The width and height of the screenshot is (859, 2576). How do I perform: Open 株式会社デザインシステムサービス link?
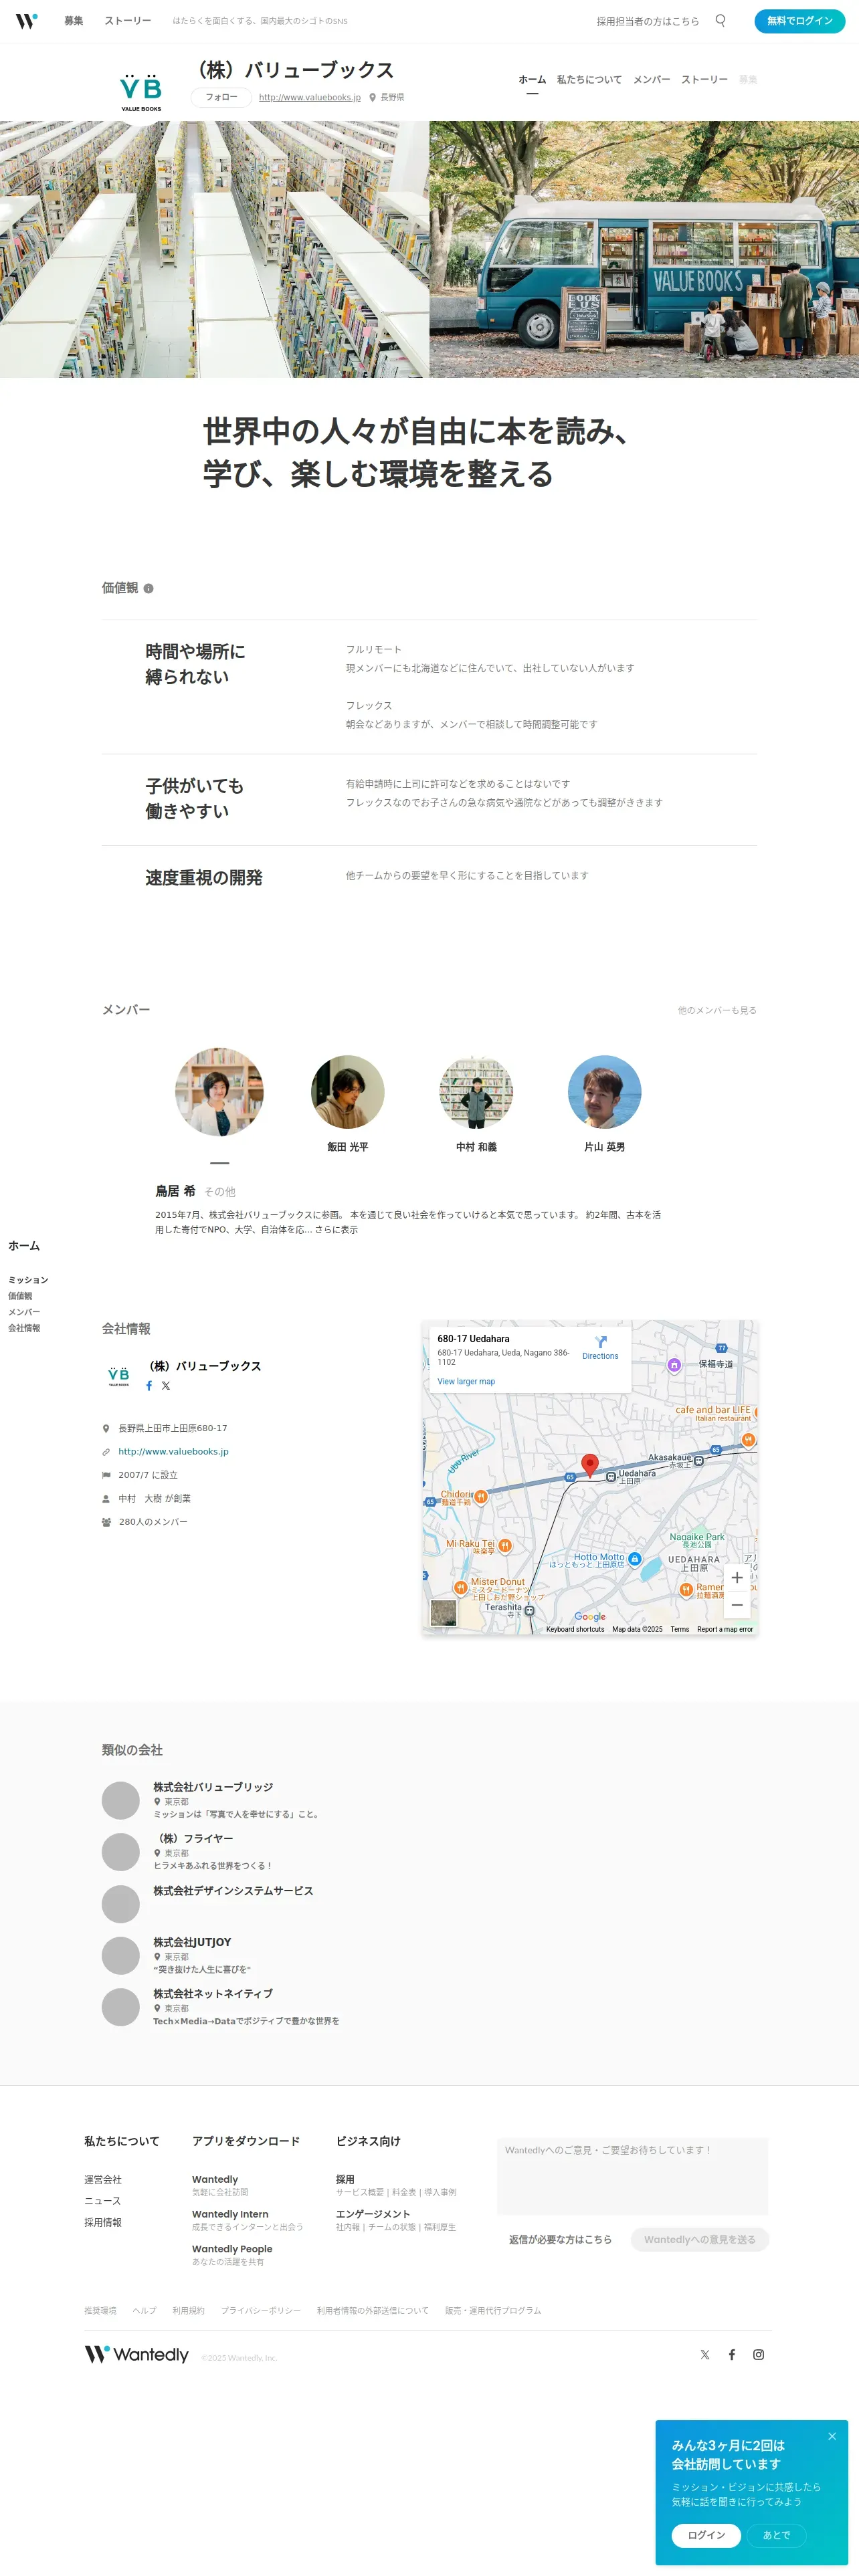pyautogui.click(x=233, y=1890)
